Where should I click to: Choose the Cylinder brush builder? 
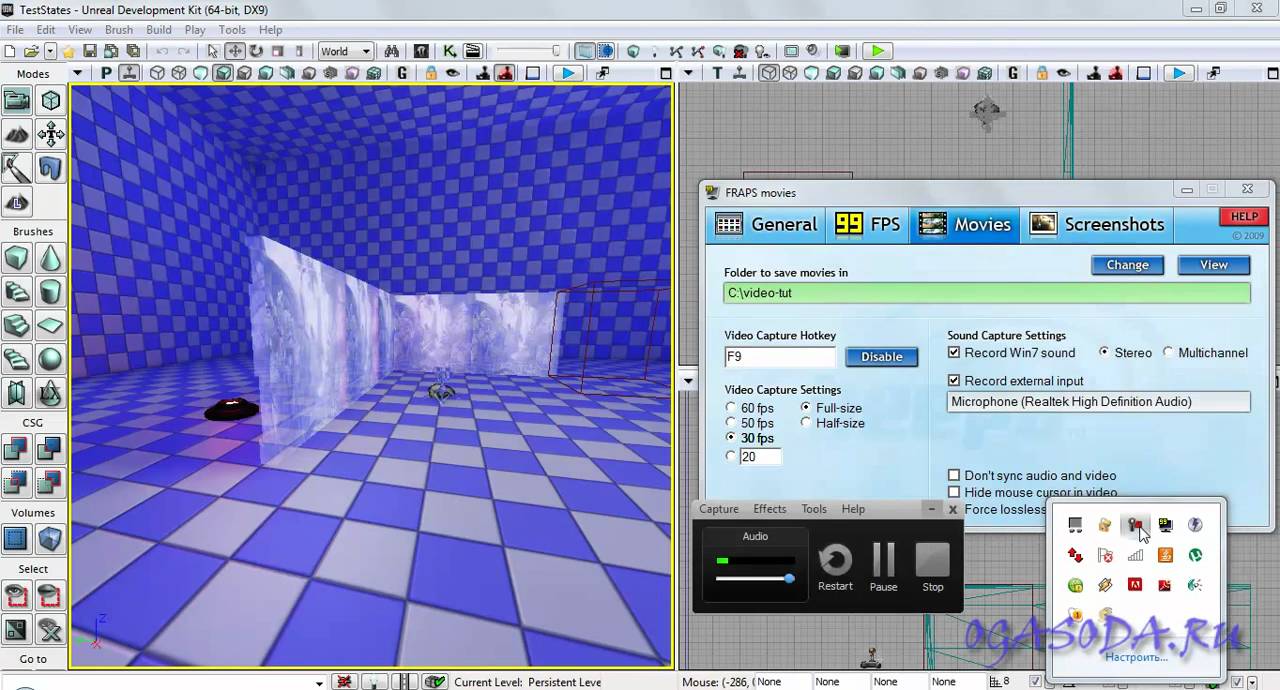pyautogui.click(x=50, y=293)
